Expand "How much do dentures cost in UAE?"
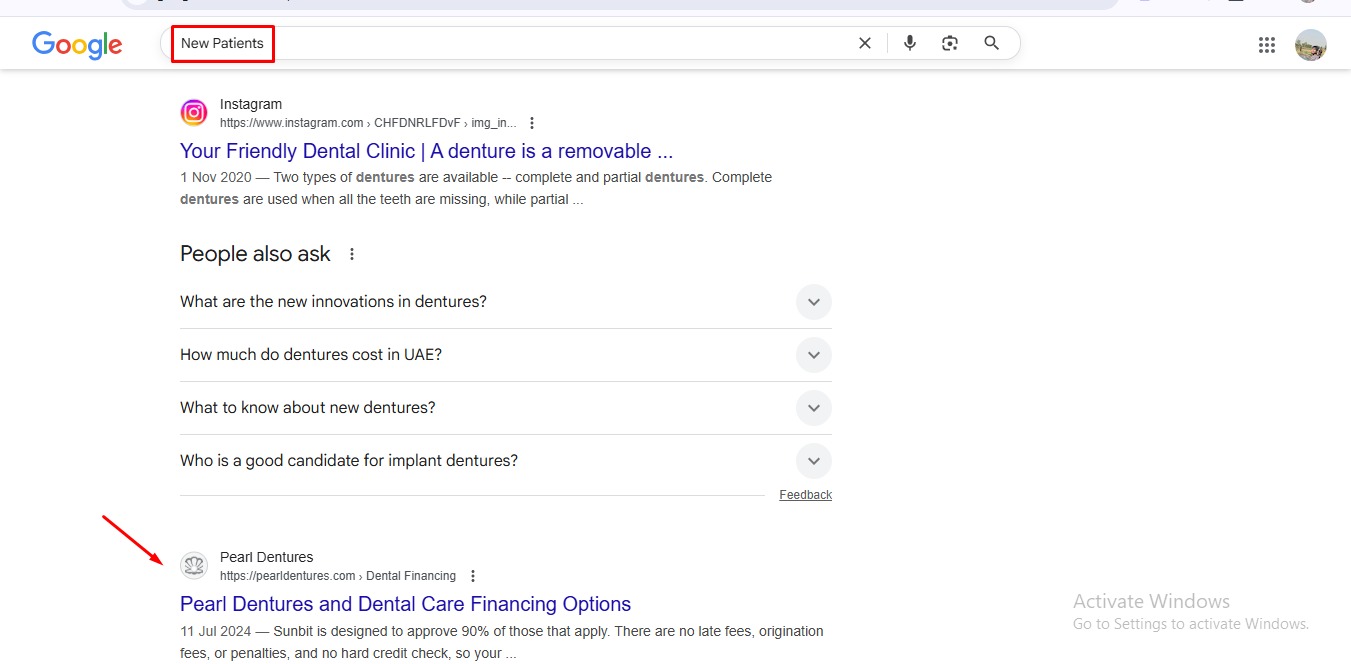The width and height of the screenshot is (1351, 664). (x=813, y=355)
